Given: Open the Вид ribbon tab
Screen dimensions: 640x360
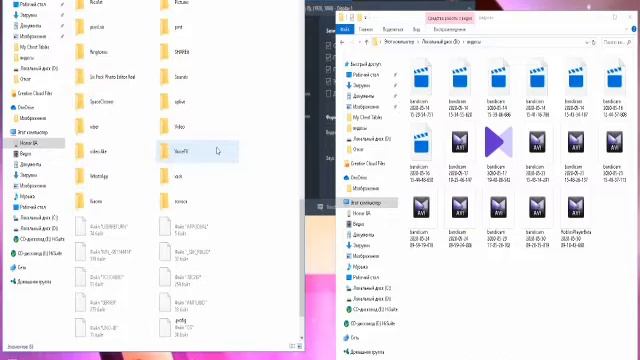Looking at the screenshot, I should pos(416,29).
